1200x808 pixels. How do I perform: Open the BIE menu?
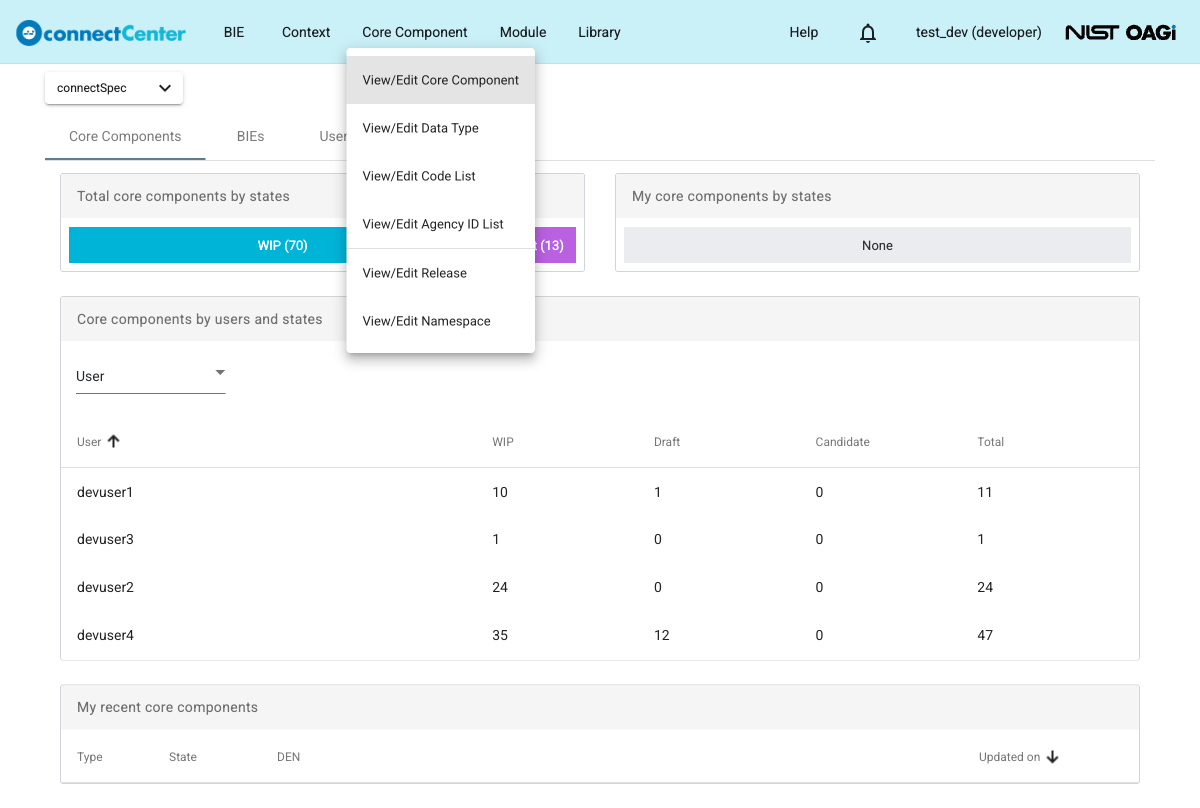(x=234, y=32)
